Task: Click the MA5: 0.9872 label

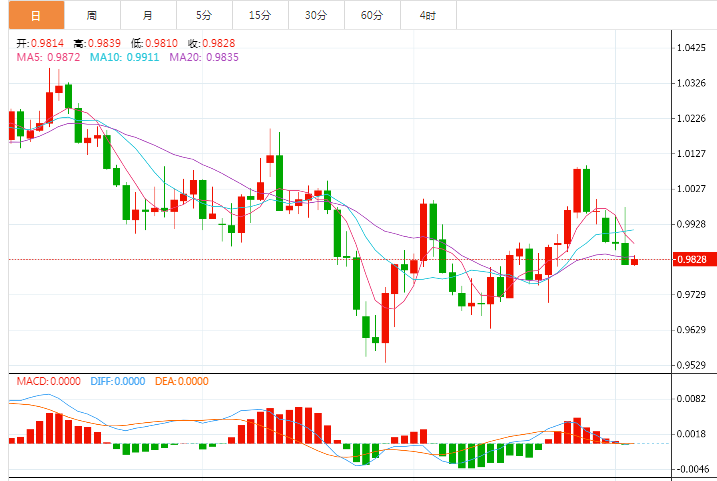Action: click(x=48, y=57)
